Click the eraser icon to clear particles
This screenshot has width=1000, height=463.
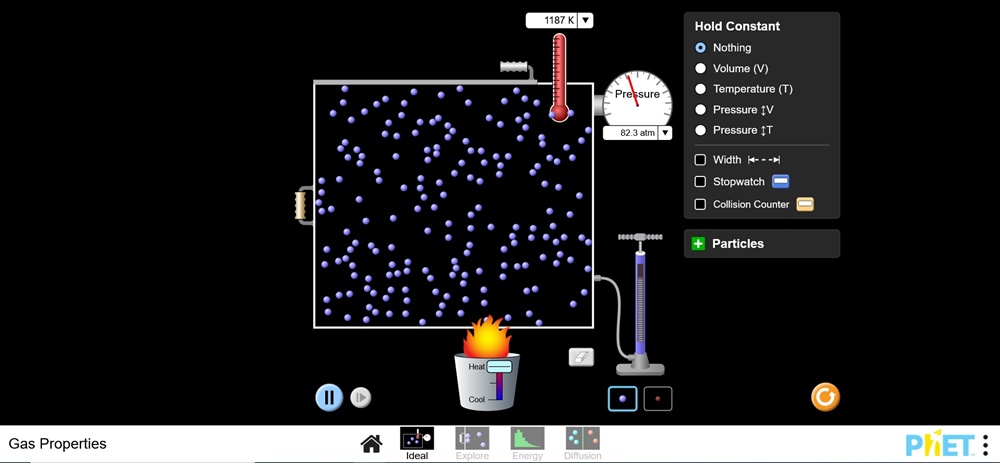coord(581,357)
